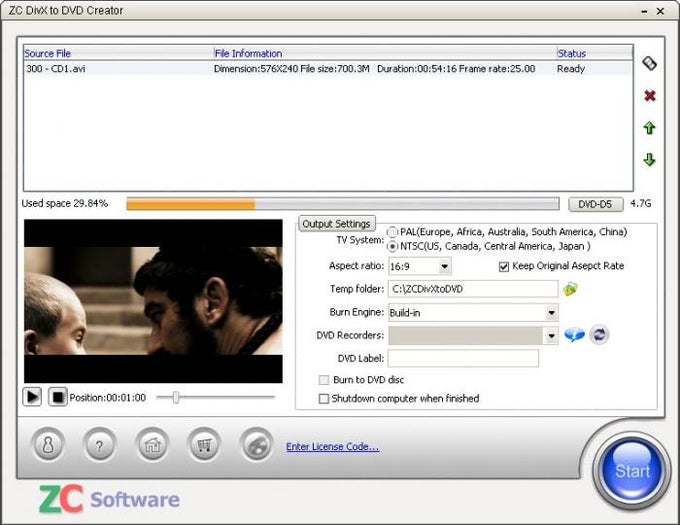Open purchase page via shopping cart icon

click(204, 444)
